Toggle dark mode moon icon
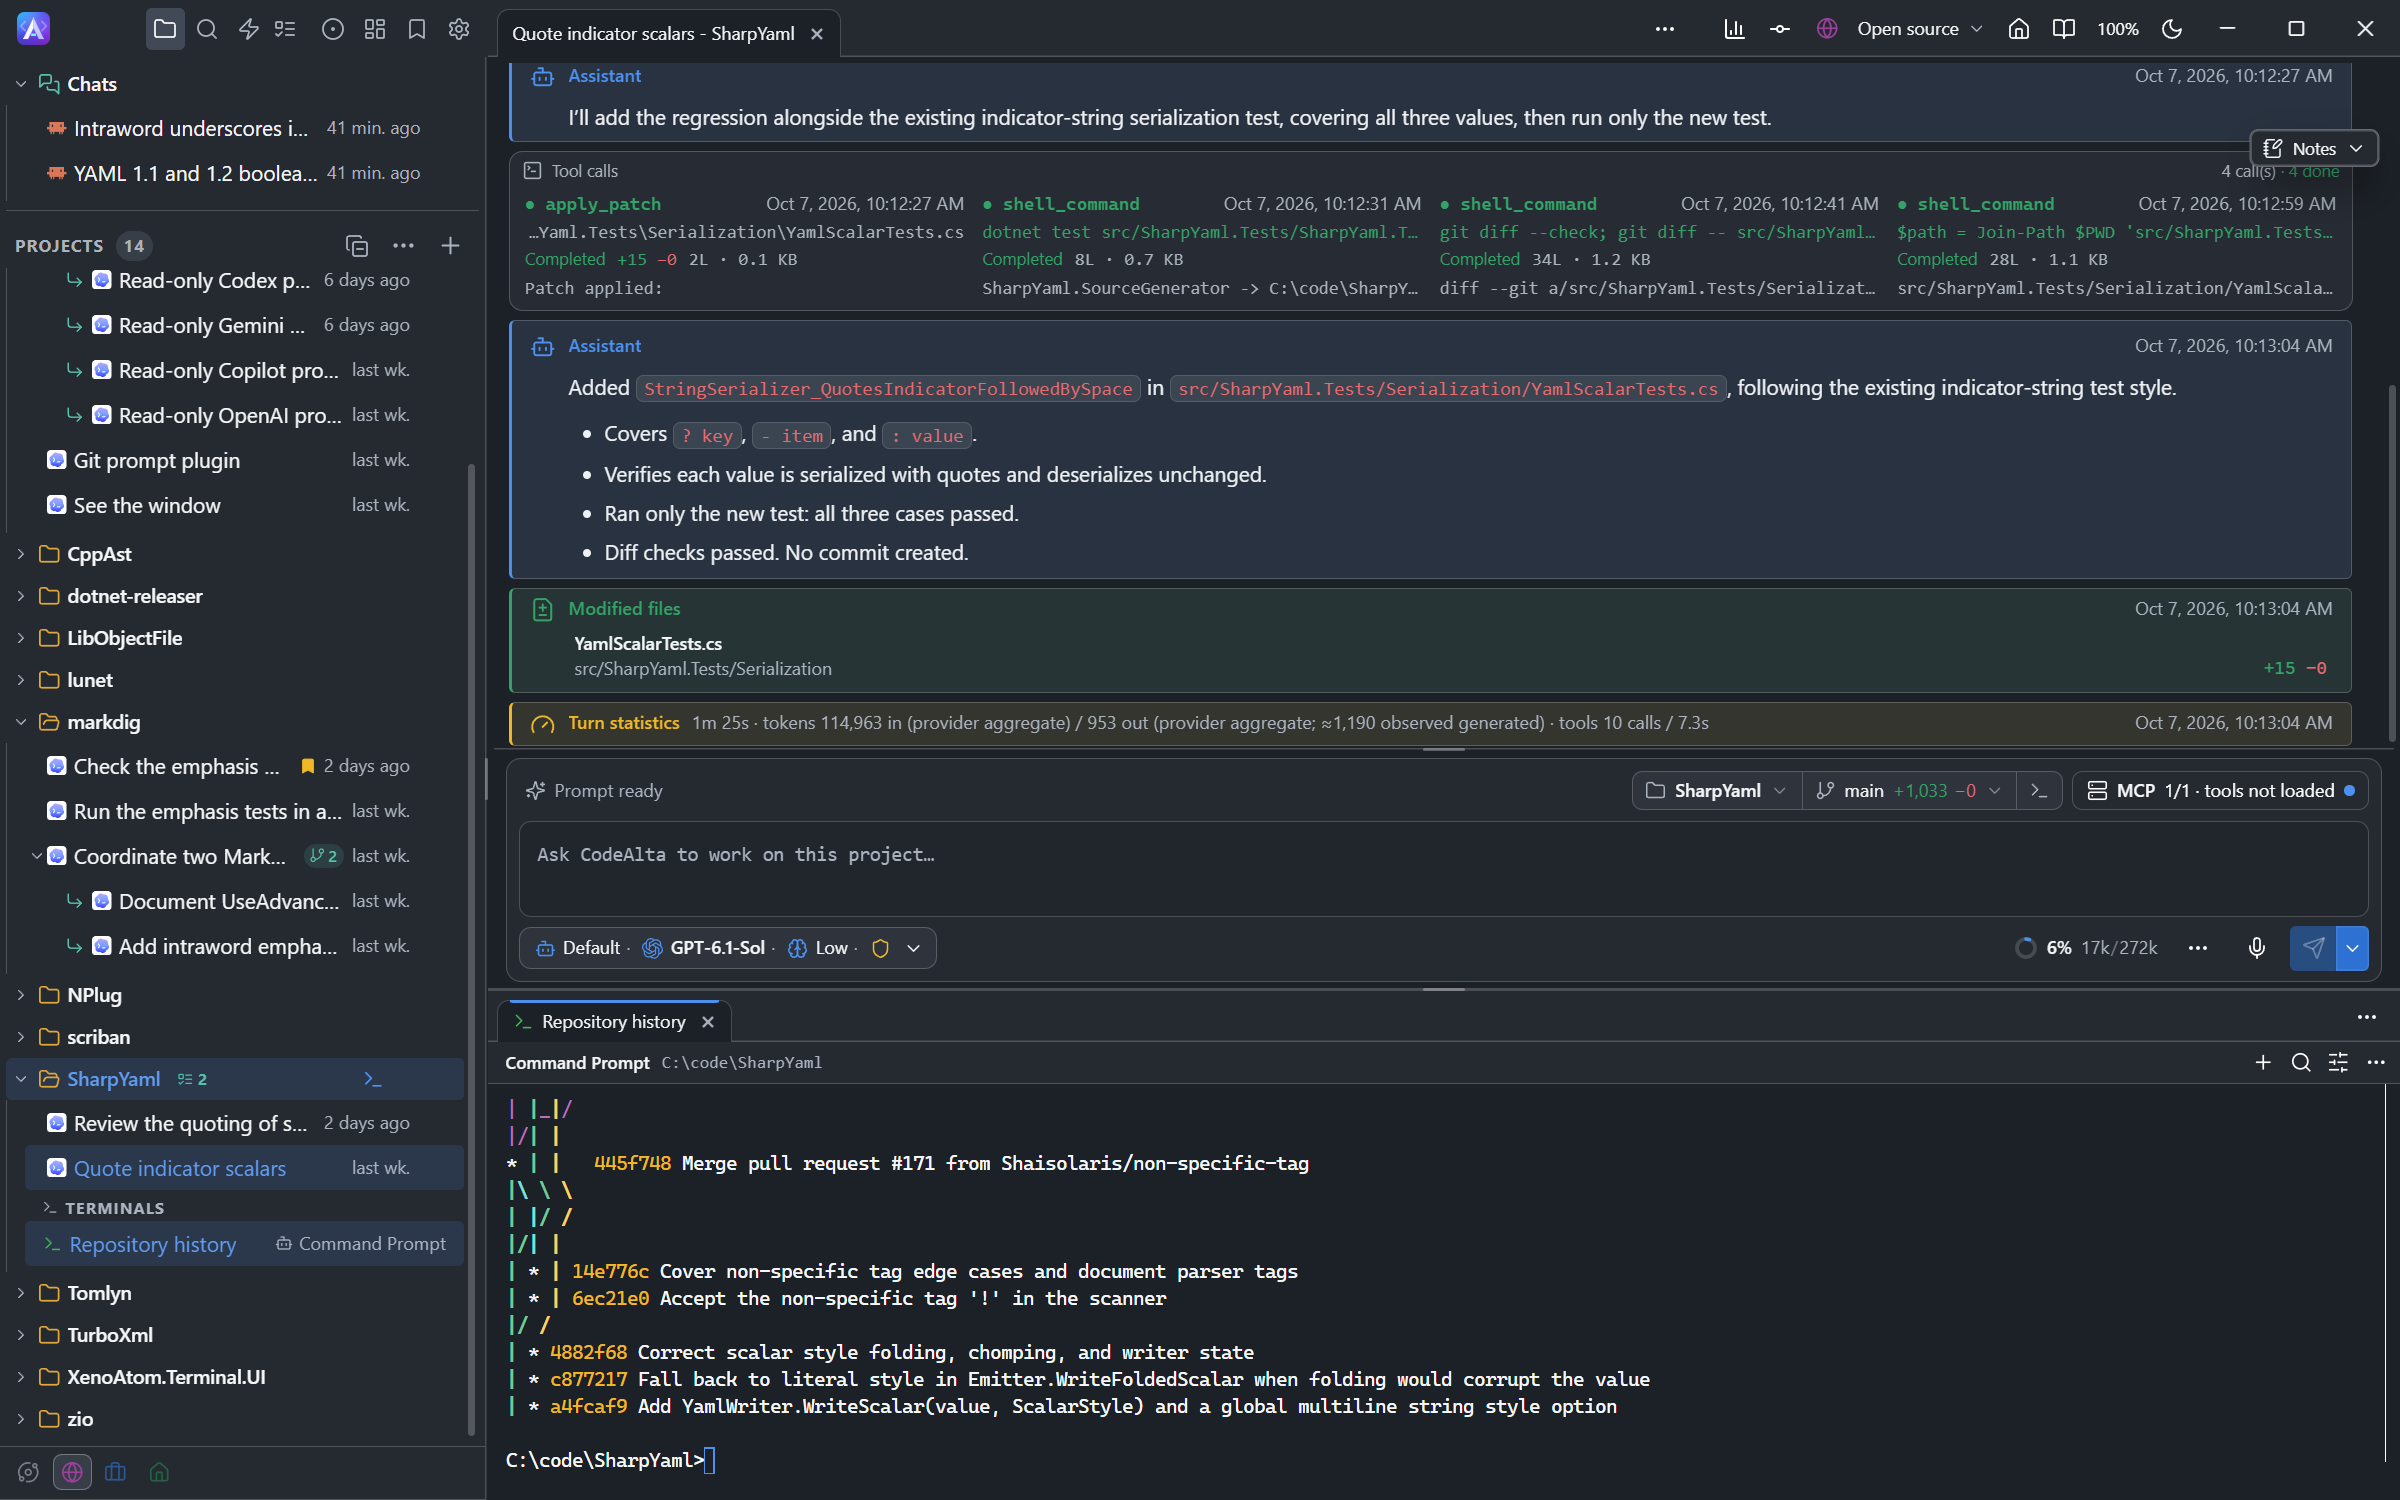Viewport: 2400px width, 1500px height. [2171, 29]
